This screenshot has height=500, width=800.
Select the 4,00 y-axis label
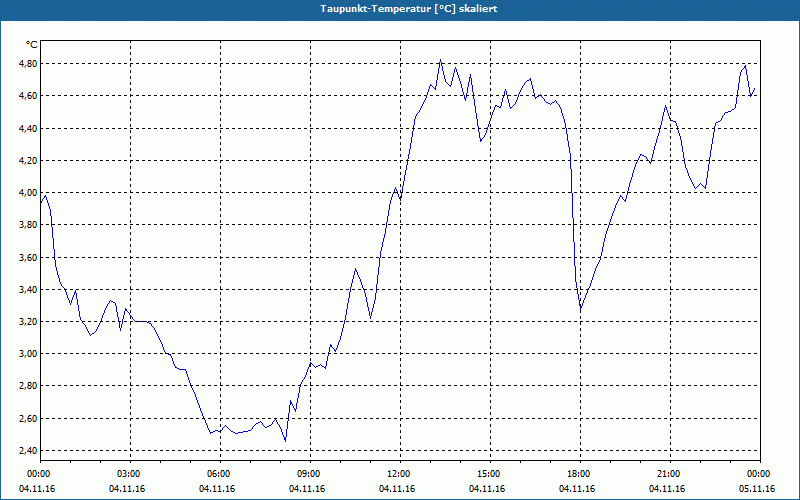(29, 193)
